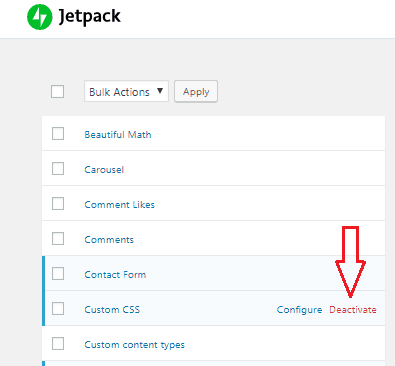Open the Beautiful Math module link
395x366 pixels.
[118, 134]
